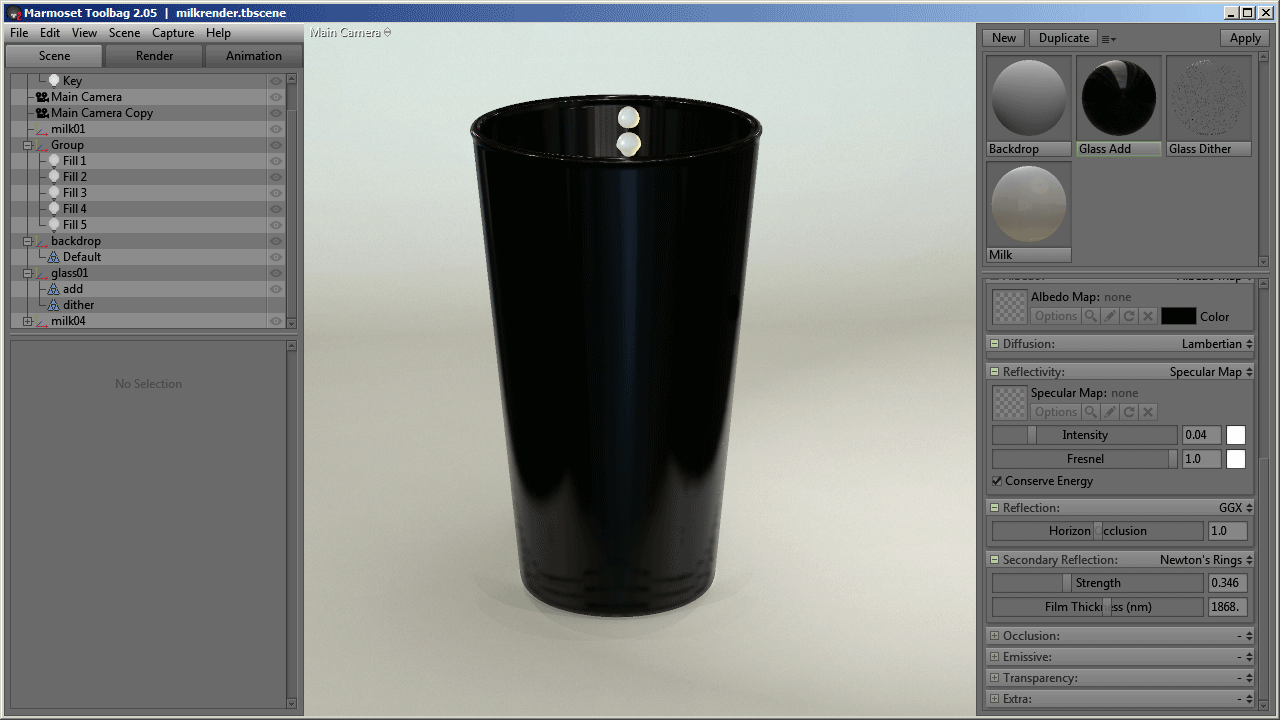Disable the Conserve Energy checkbox
Image resolution: width=1280 pixels, height=720 pixels.
click(996, 481)
